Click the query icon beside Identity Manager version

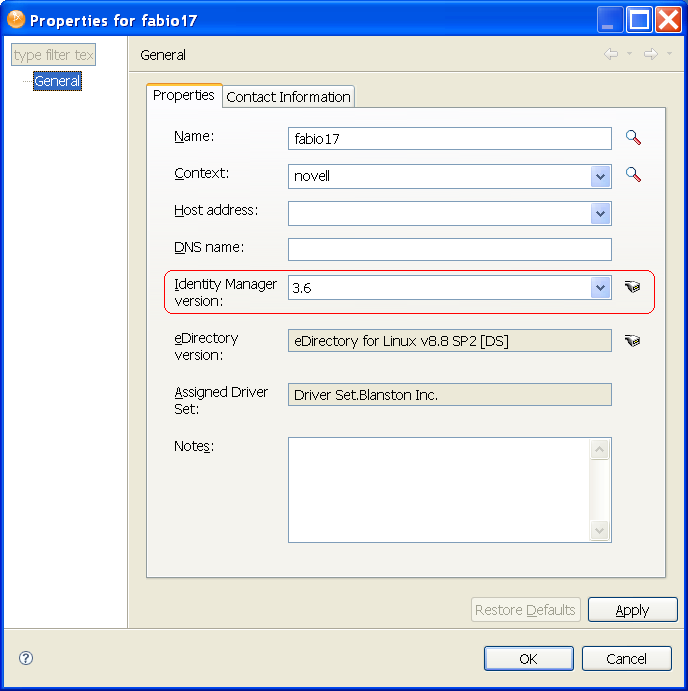[x=632, y=287]
